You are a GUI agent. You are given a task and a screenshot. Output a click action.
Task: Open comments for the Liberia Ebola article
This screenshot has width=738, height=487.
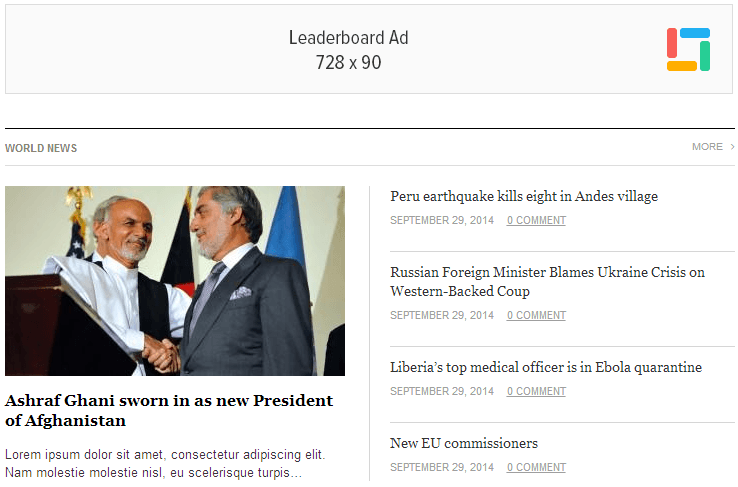pos(536,391)
